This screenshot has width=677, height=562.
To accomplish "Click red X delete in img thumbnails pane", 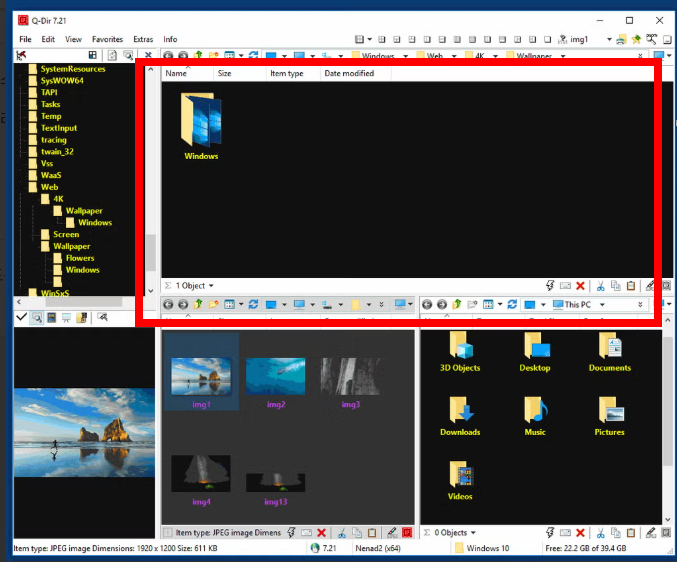I will [x=321, y=533].
